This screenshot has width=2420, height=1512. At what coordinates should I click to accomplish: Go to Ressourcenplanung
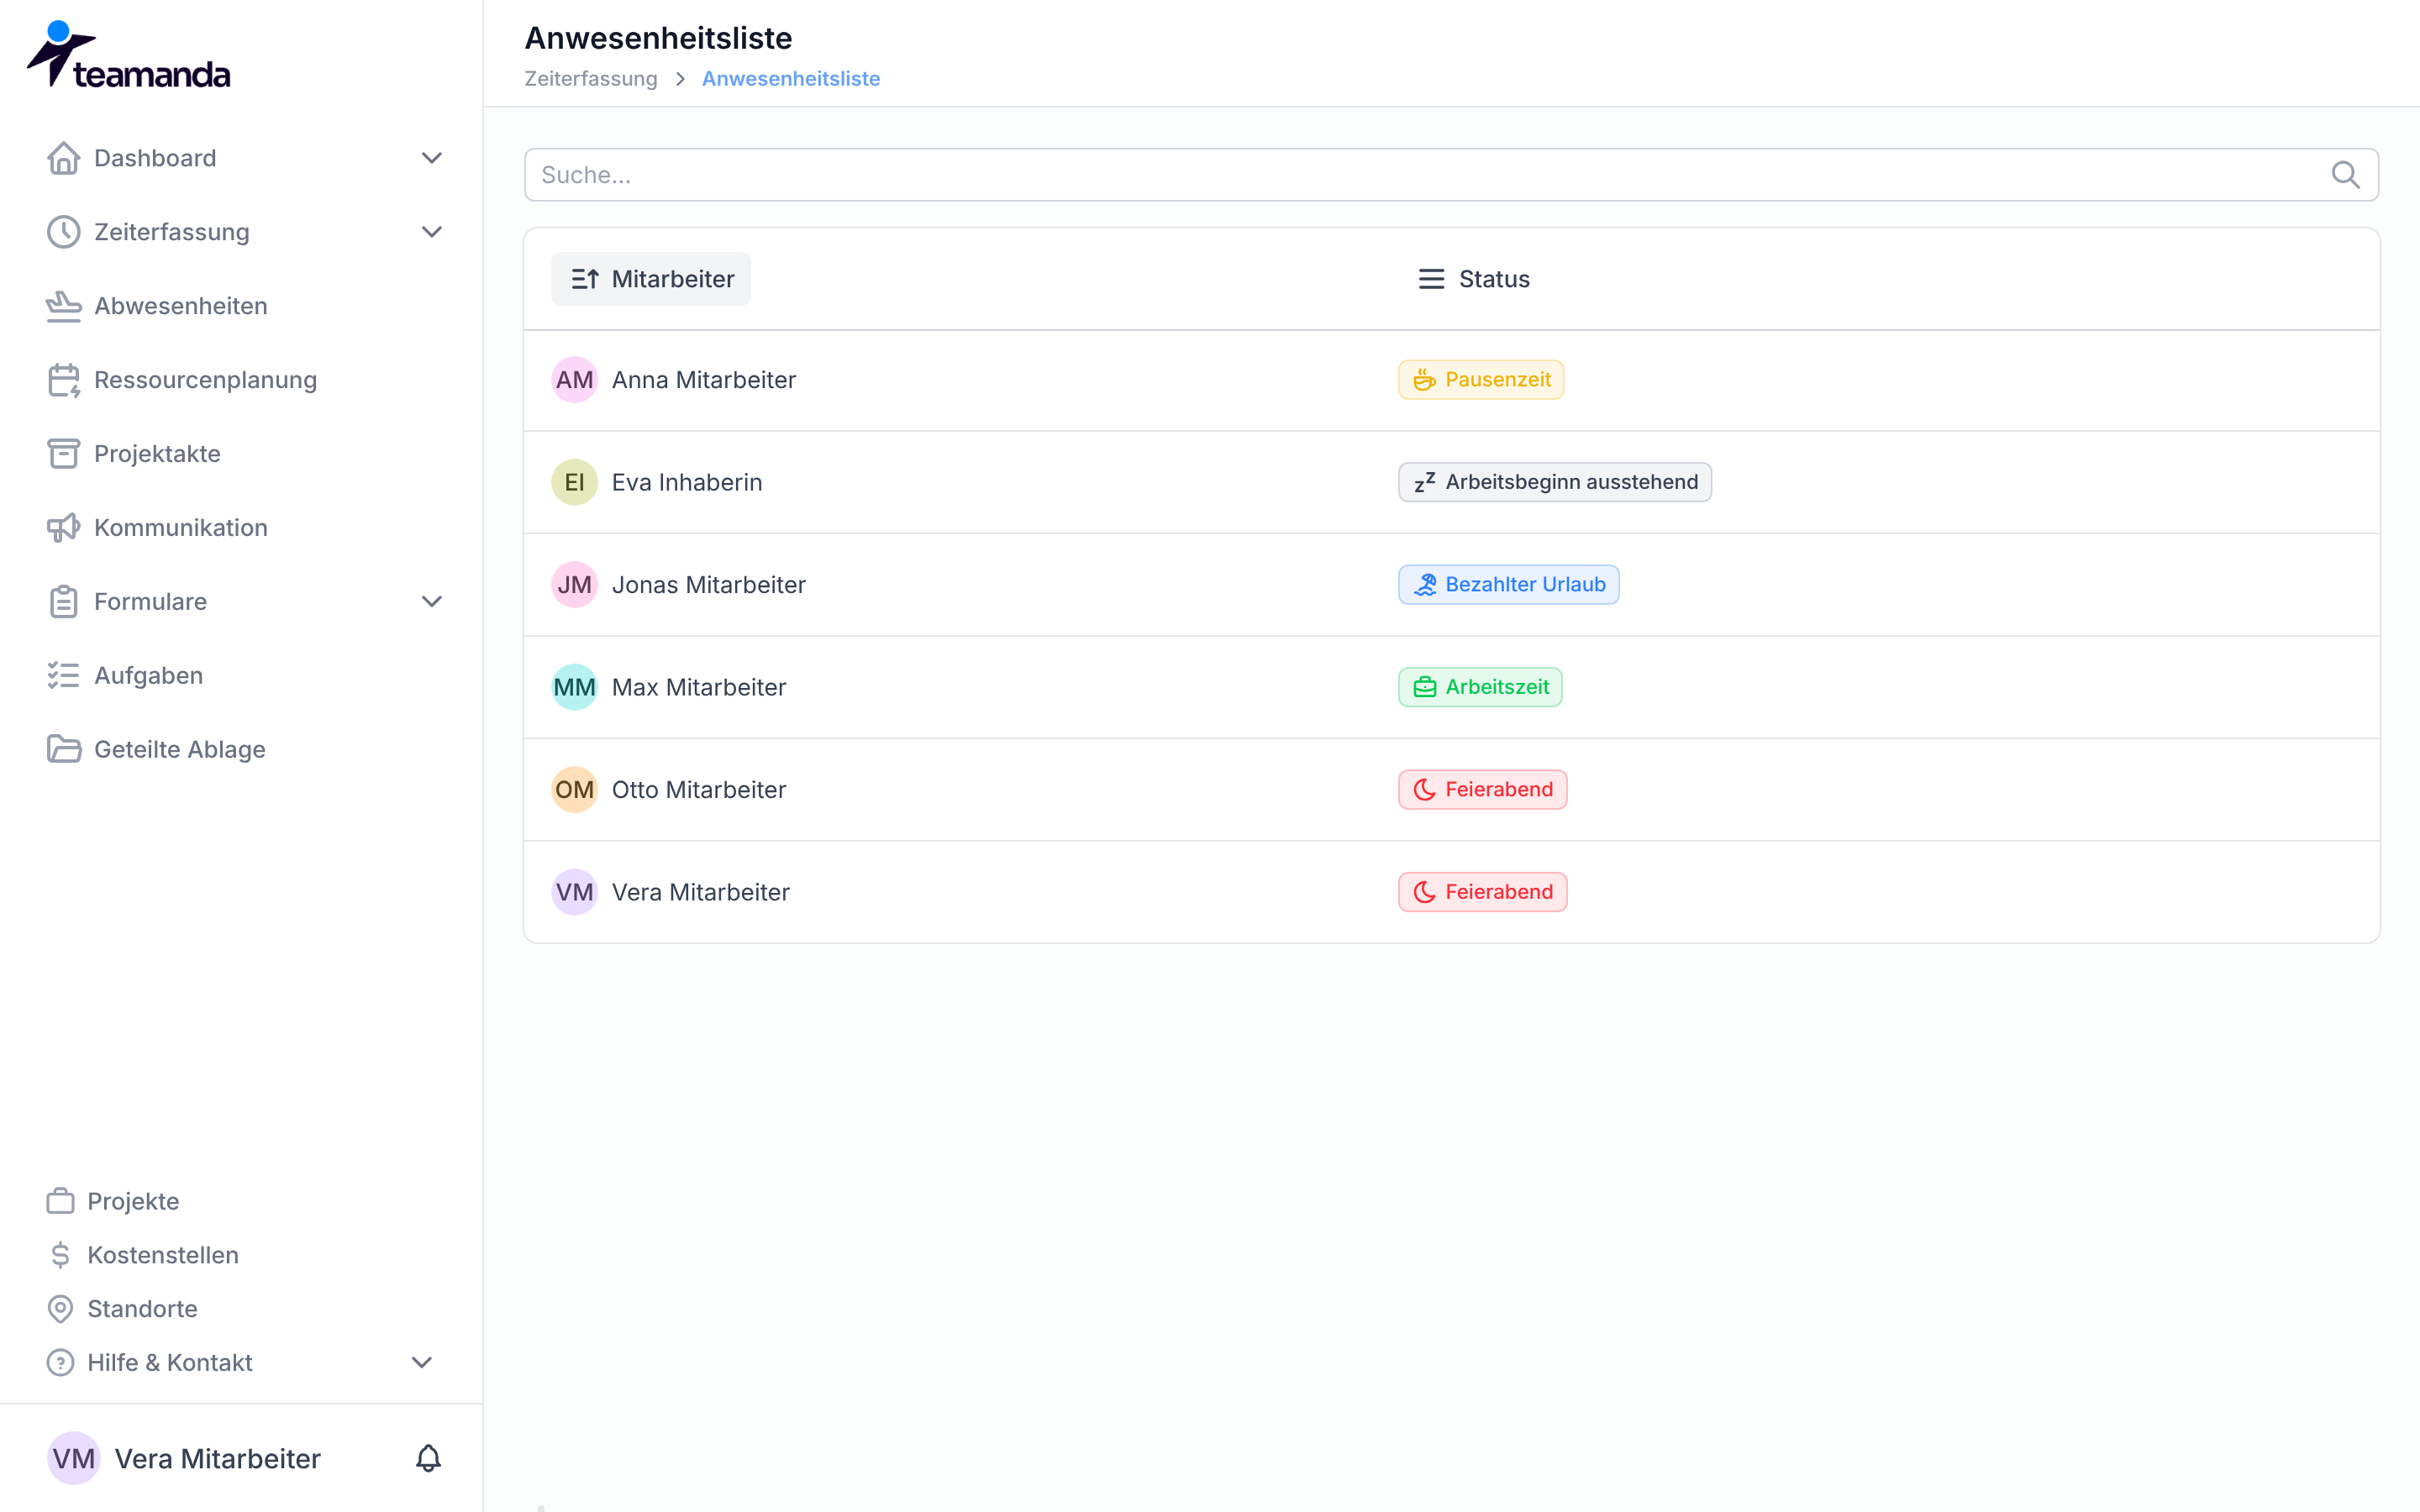point(205,380)
